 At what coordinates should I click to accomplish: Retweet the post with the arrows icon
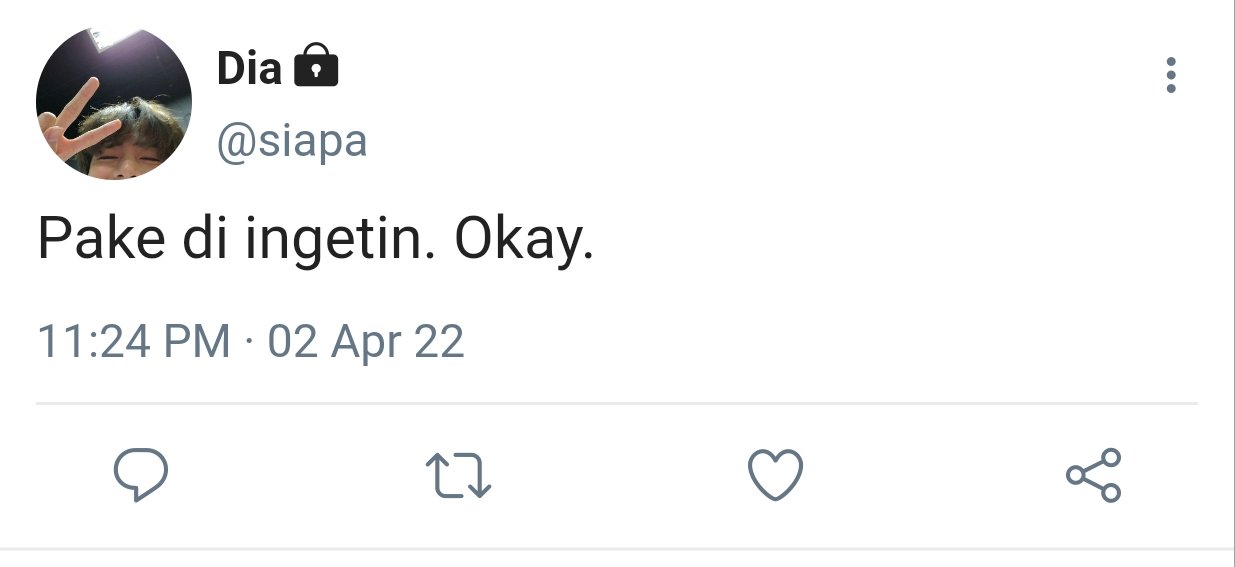click(458, 475)
